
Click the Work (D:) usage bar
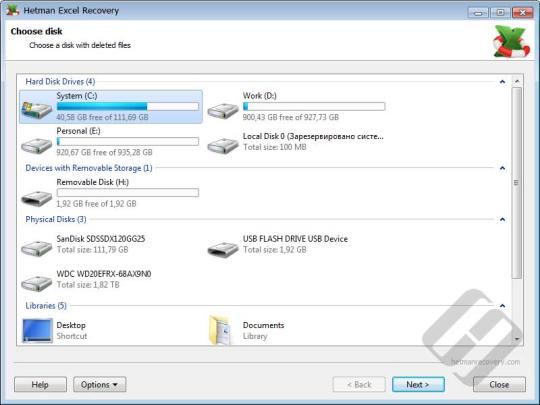(x=314, y=106)
